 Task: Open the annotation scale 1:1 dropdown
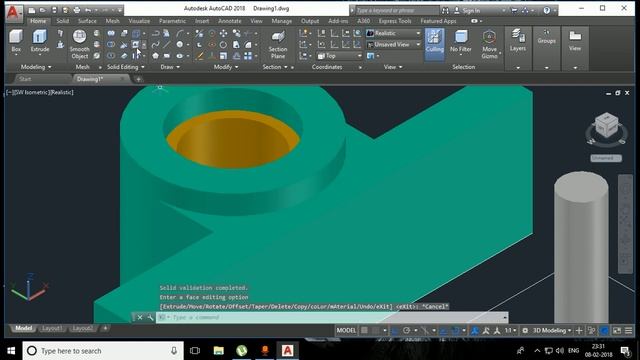click(510, 330)
